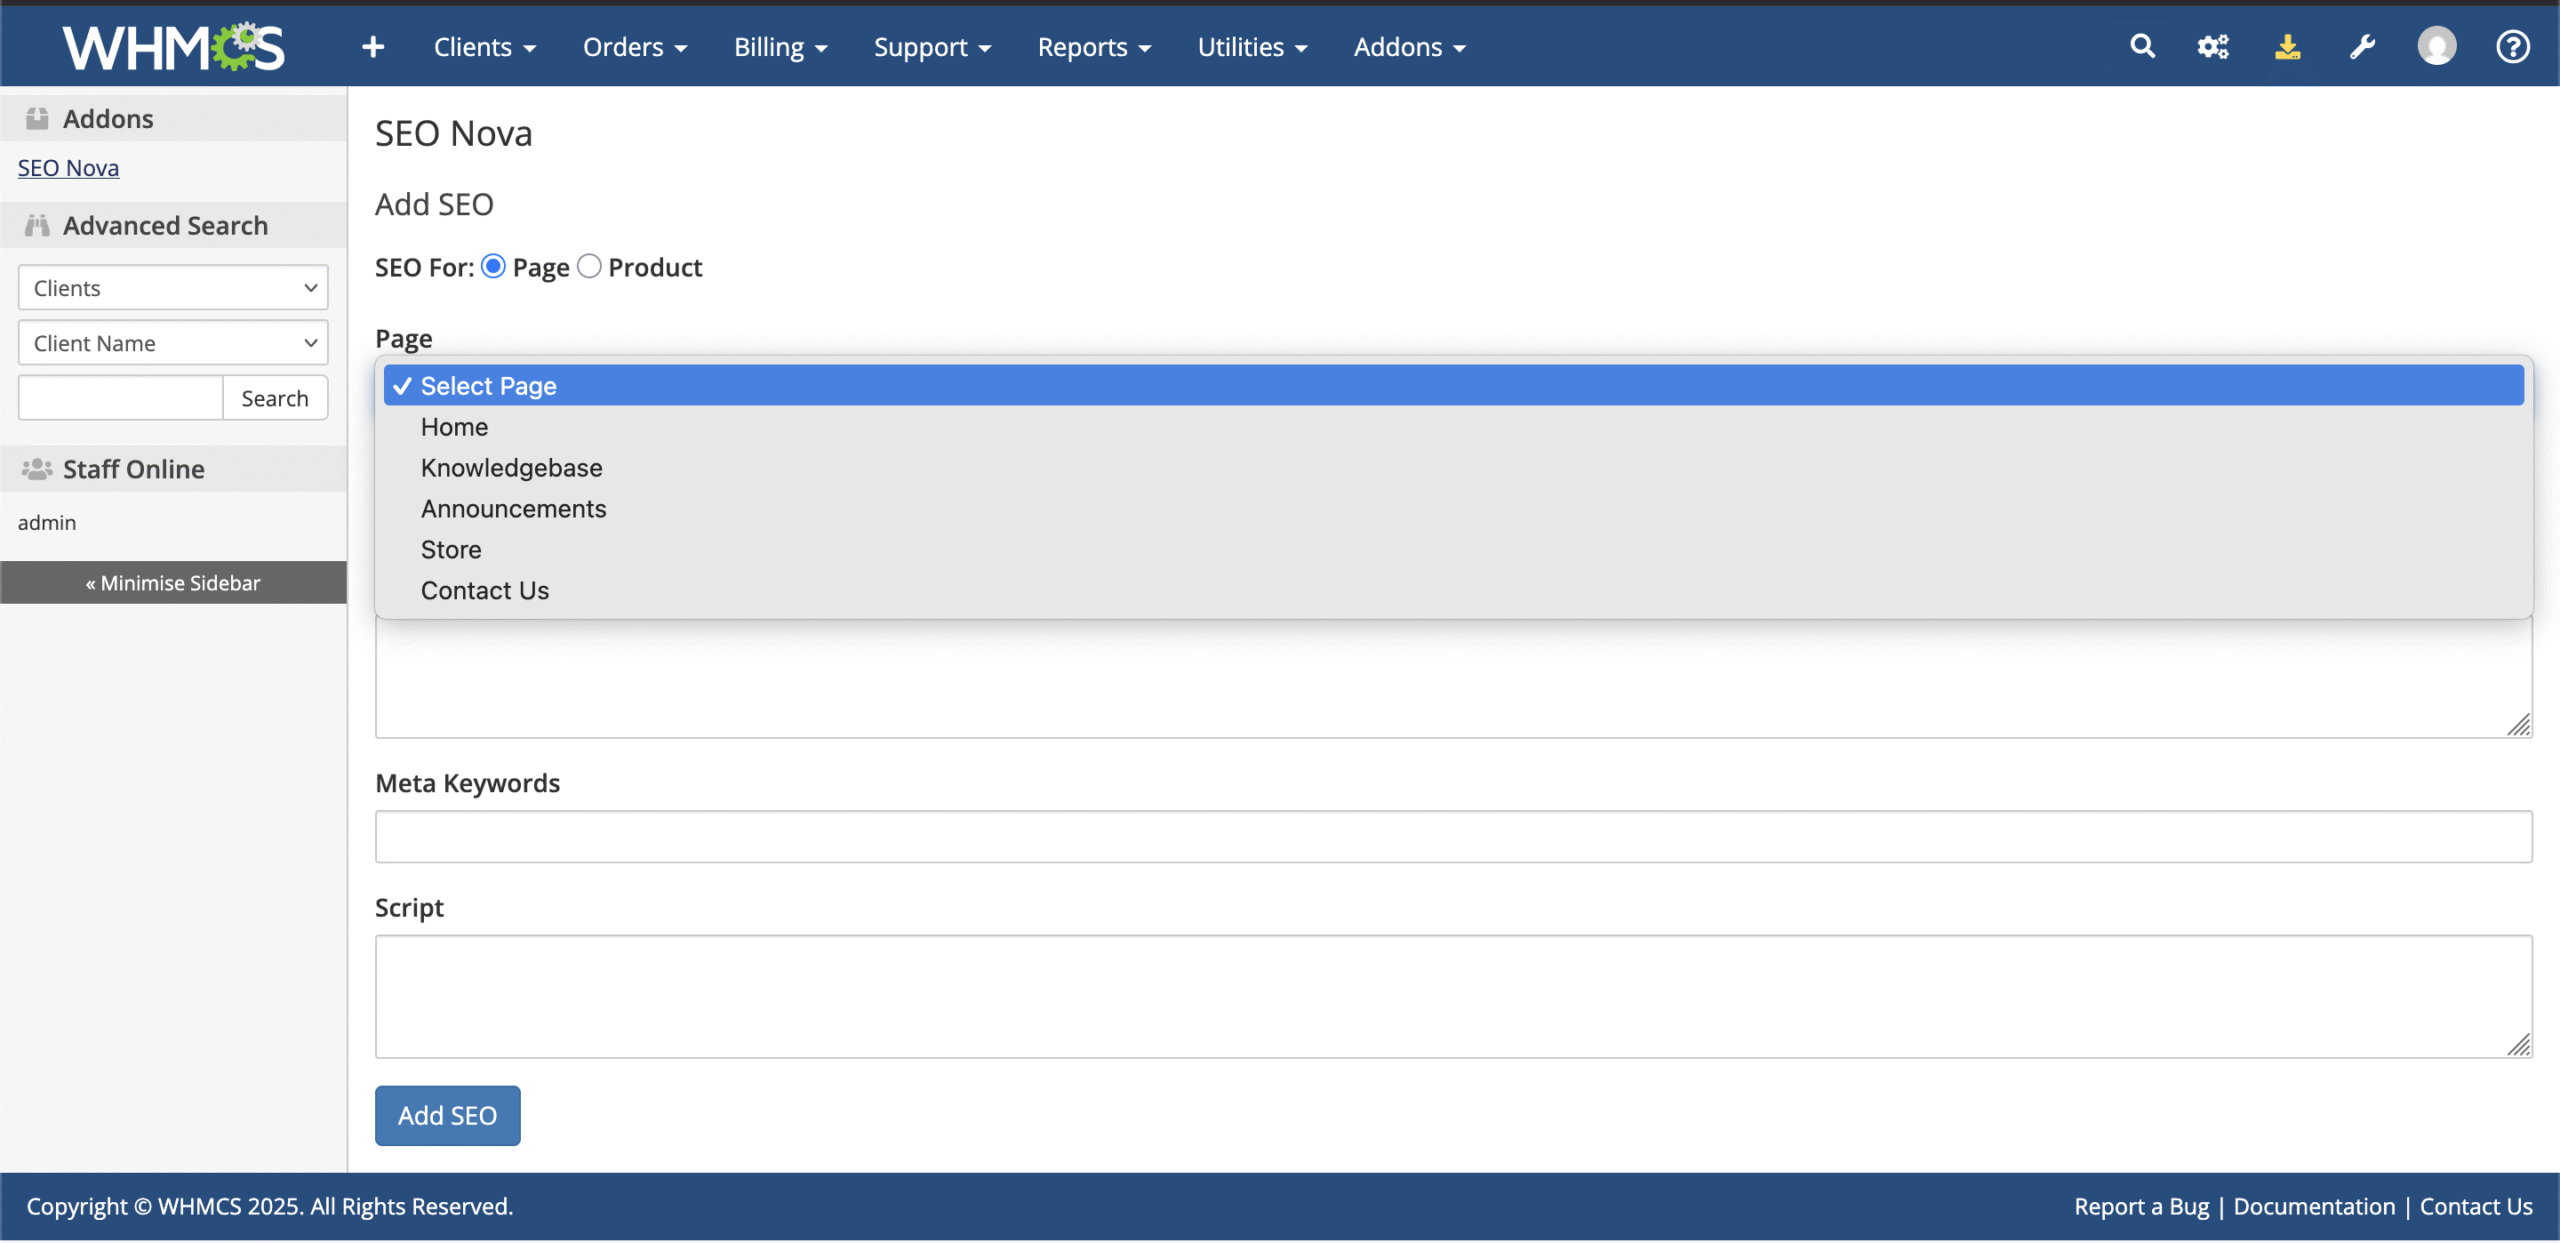
Task: Open the Billing menu
Action: 780,47
